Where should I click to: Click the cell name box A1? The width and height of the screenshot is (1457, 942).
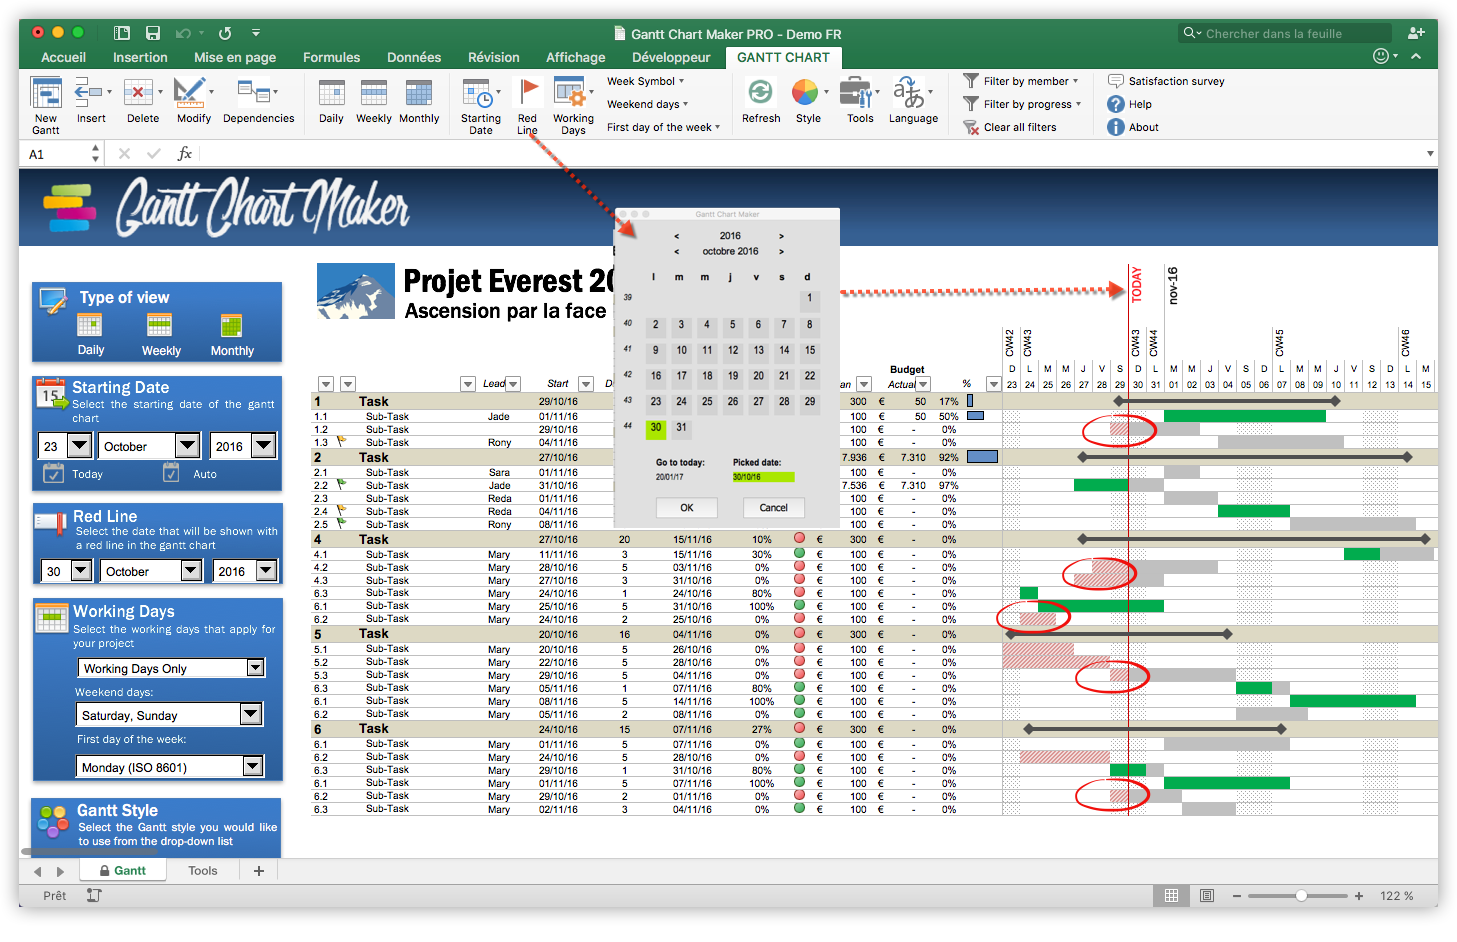[x=57, y=154]
